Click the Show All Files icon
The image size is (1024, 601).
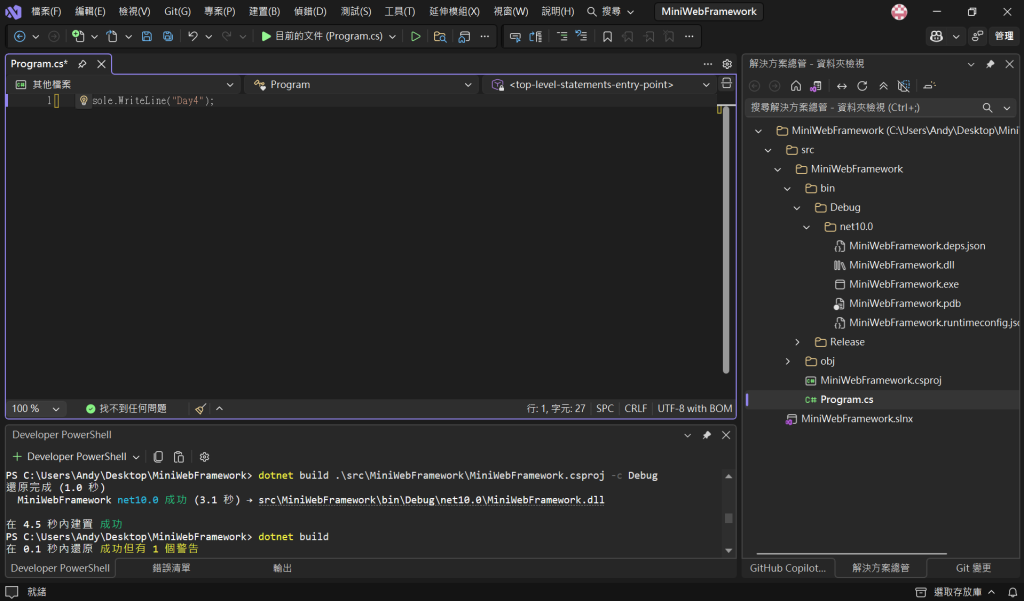[904, 86]
